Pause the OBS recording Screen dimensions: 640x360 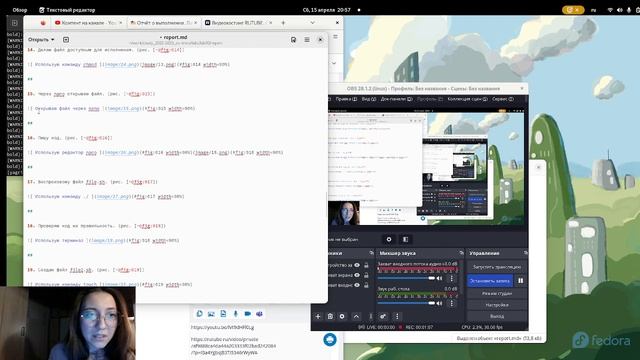520,281
